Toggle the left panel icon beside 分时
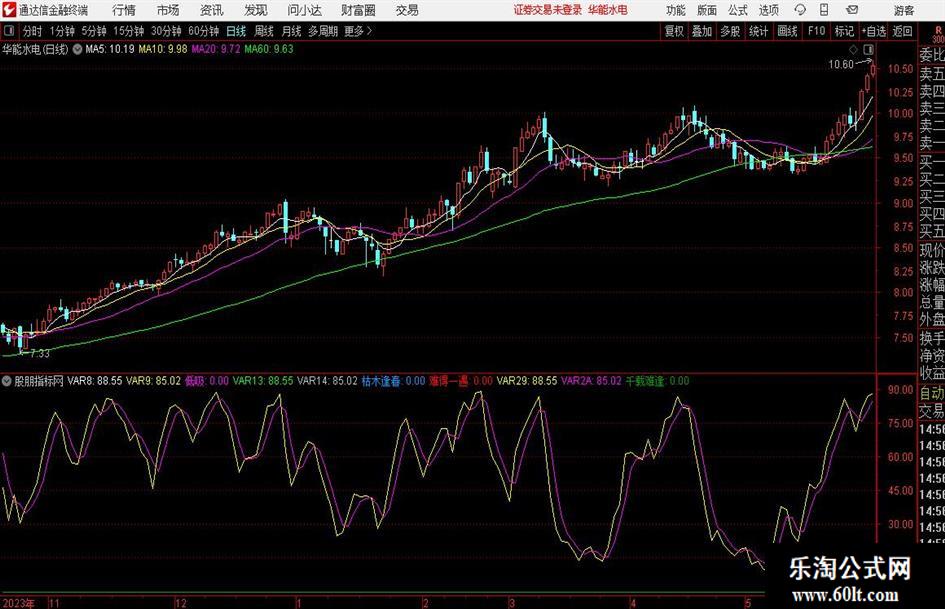Image resolution: width=945 pixels, height=609 pixels. point(9,31)
